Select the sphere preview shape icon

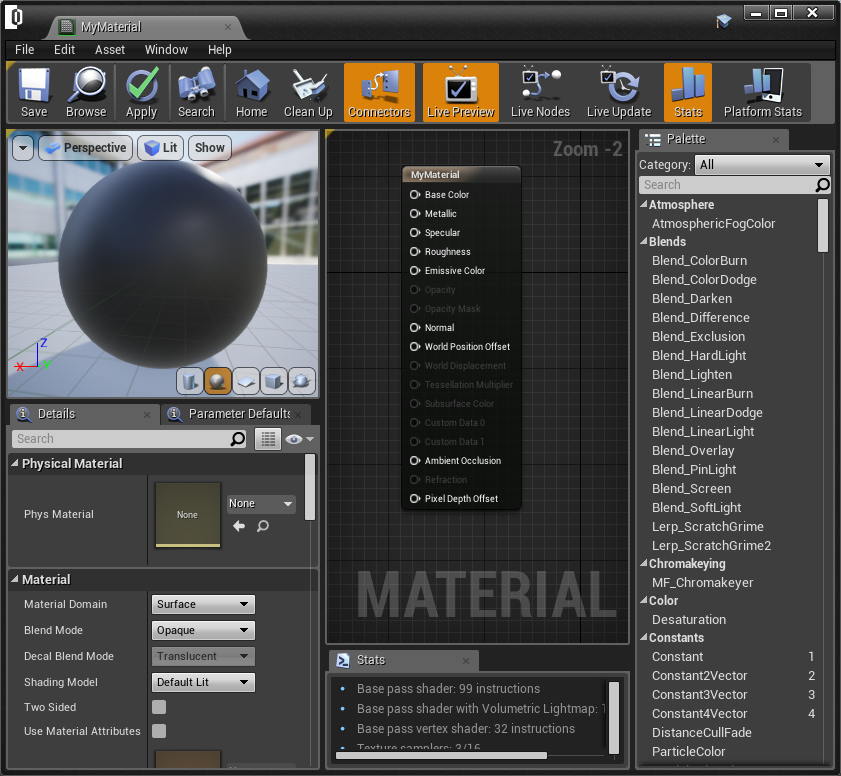click(218, 381)
